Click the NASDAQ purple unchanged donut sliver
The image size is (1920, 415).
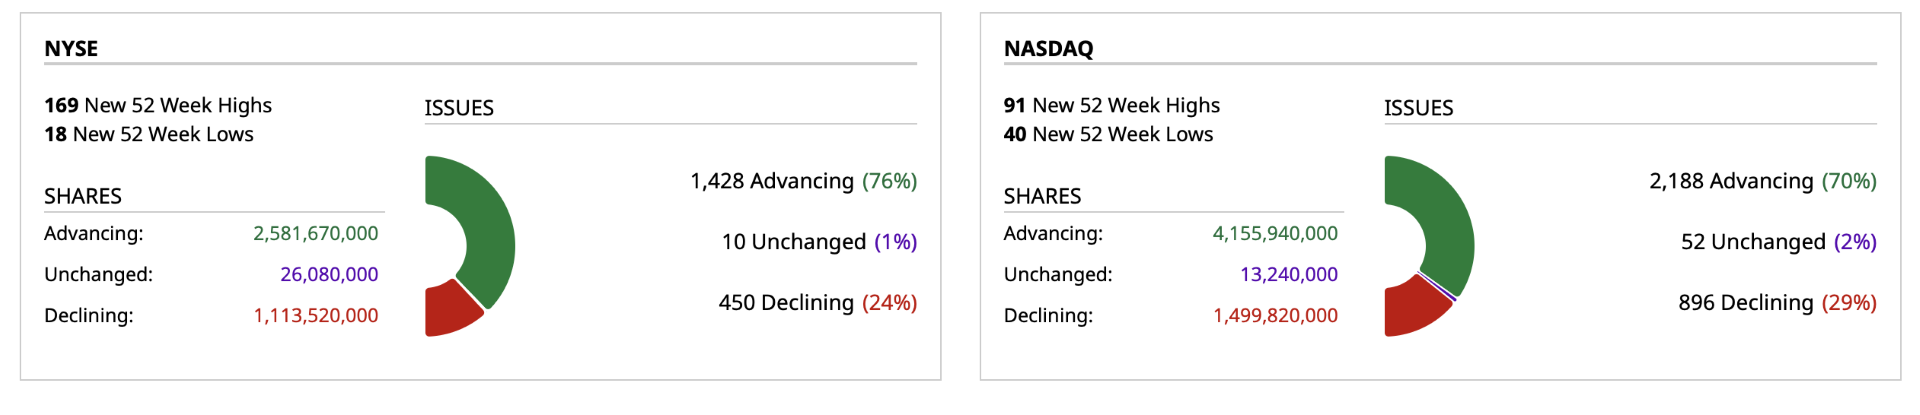[x=1438, y=287]
